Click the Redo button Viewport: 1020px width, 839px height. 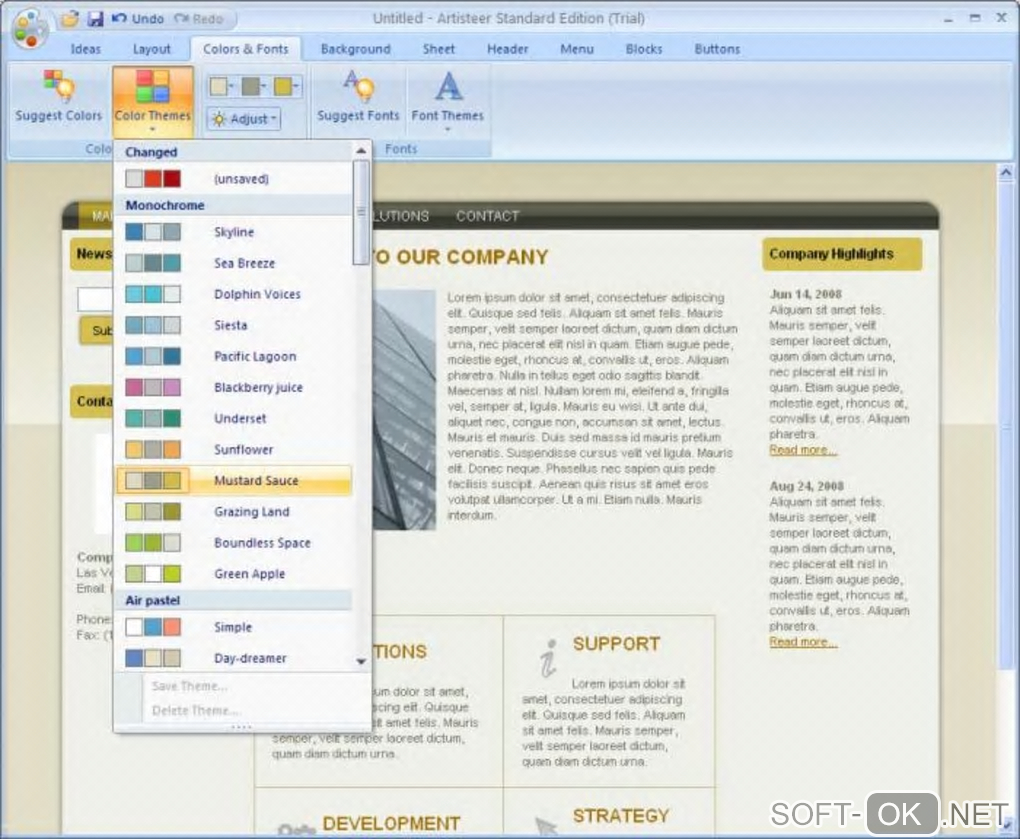(199, 19)
